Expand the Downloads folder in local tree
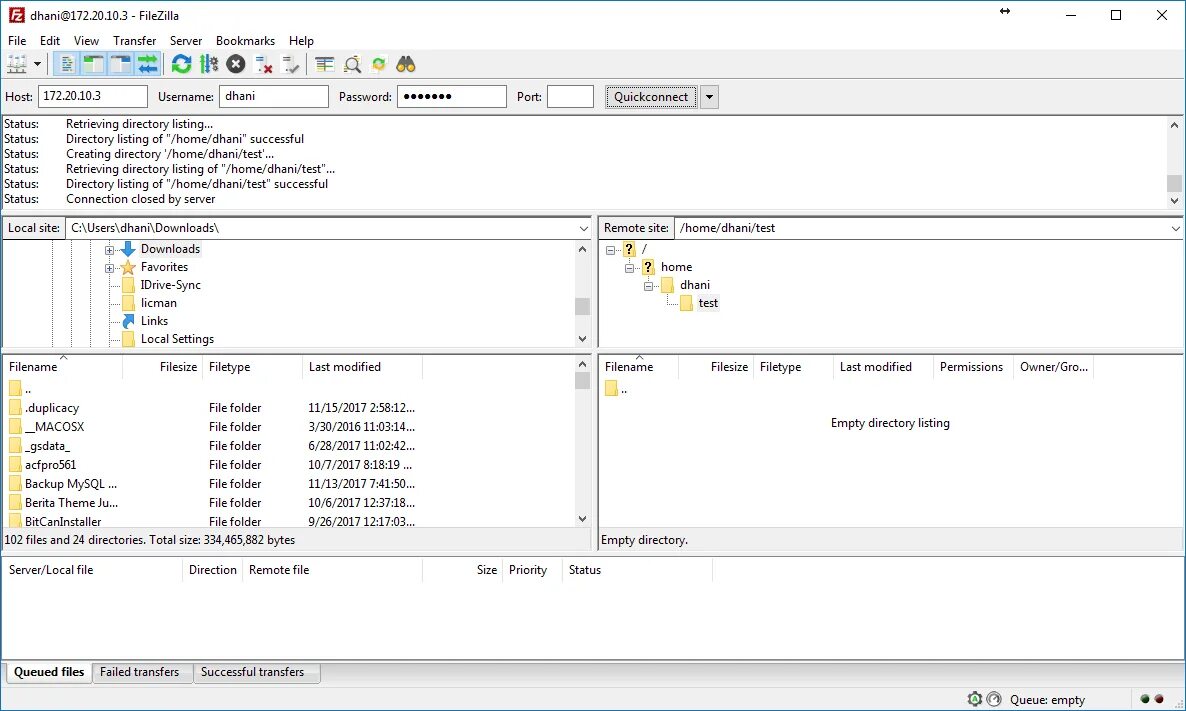 point(109,250)
